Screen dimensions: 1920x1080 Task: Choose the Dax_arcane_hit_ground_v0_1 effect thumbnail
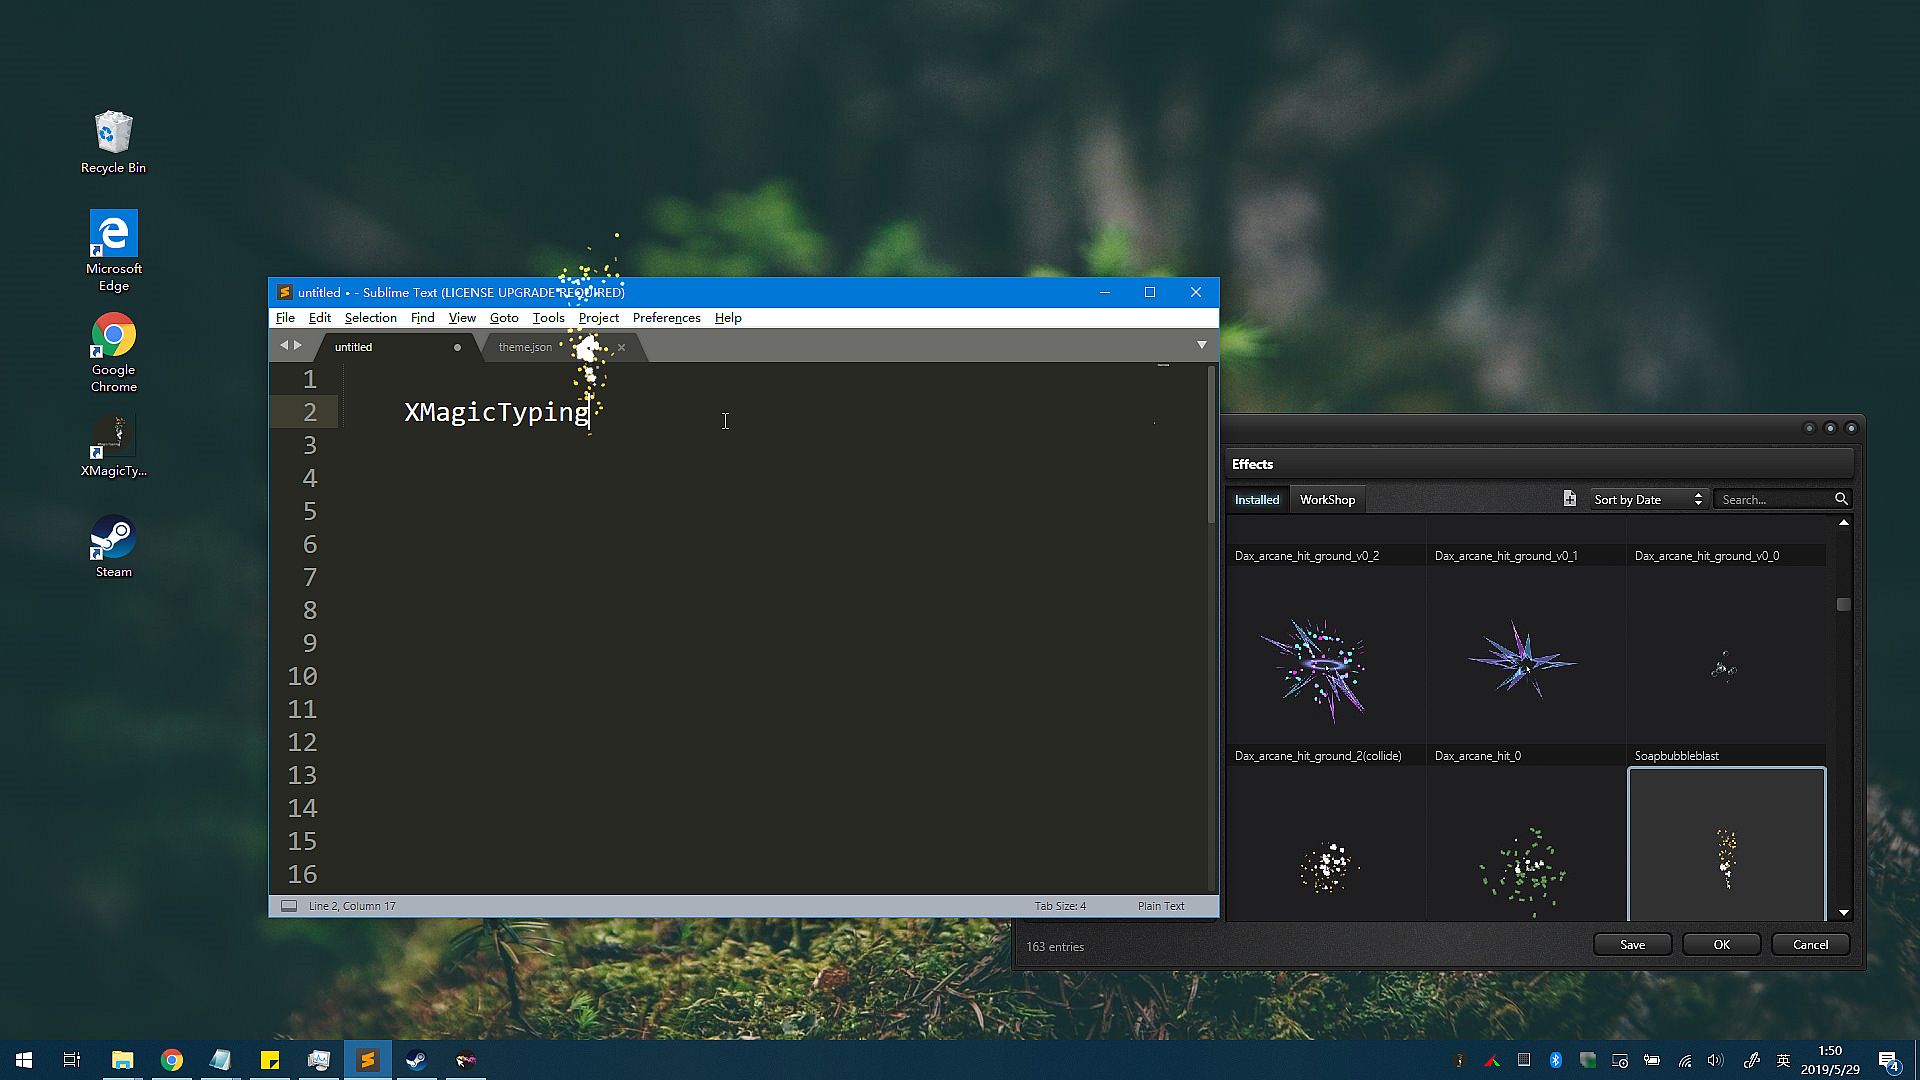pos(1525,661)
